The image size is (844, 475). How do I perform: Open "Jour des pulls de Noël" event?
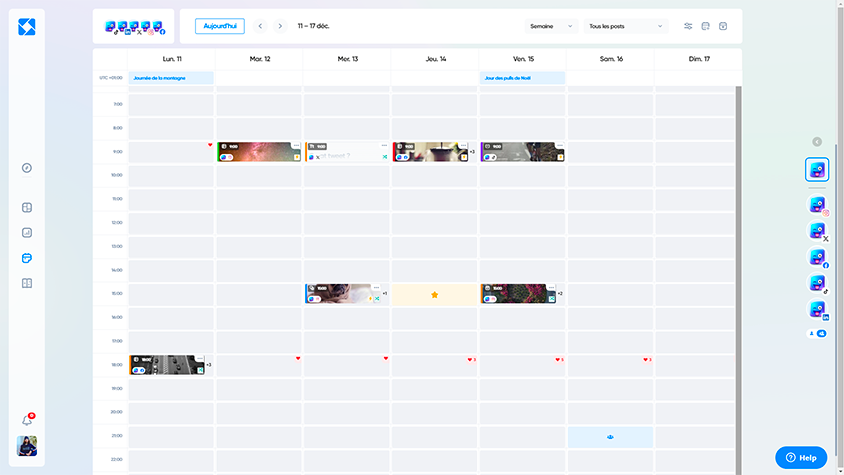(522, 78)
